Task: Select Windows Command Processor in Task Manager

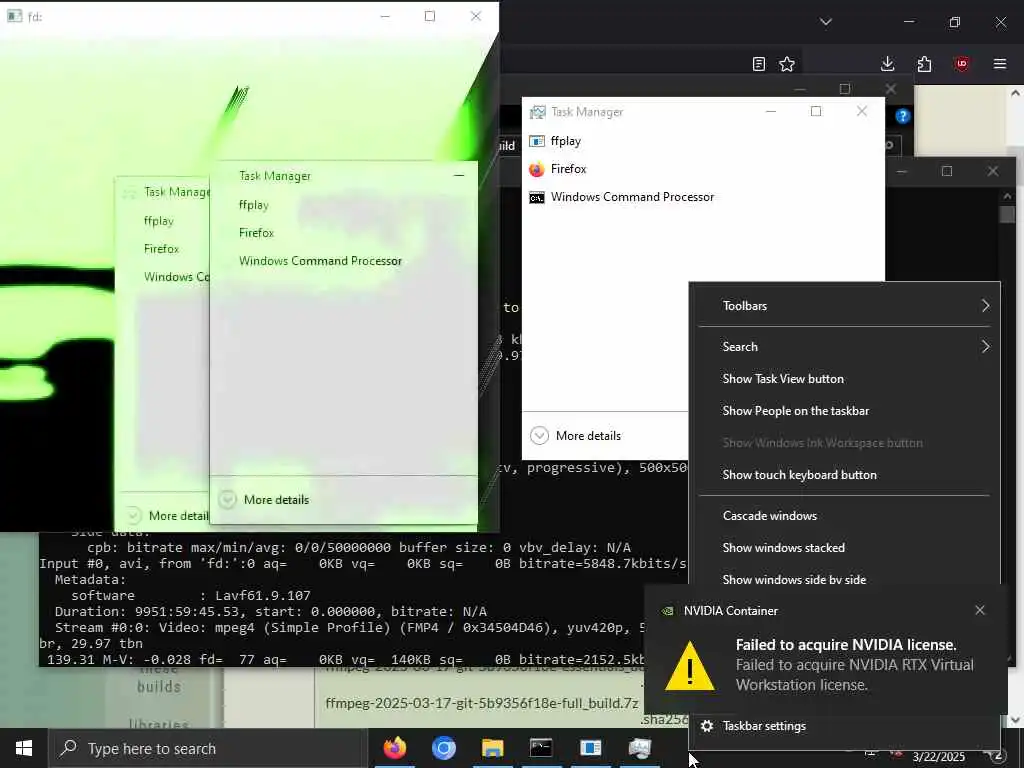Action: (632, 197)
